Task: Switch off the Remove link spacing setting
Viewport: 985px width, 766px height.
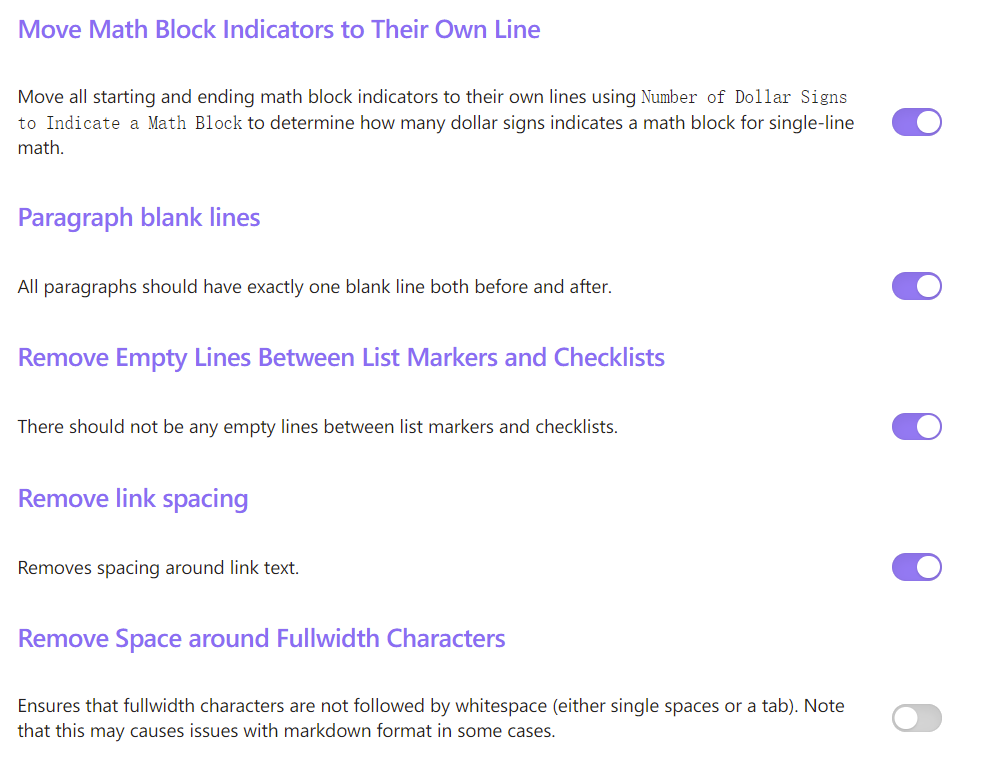Action: click(x=916, y=567)
